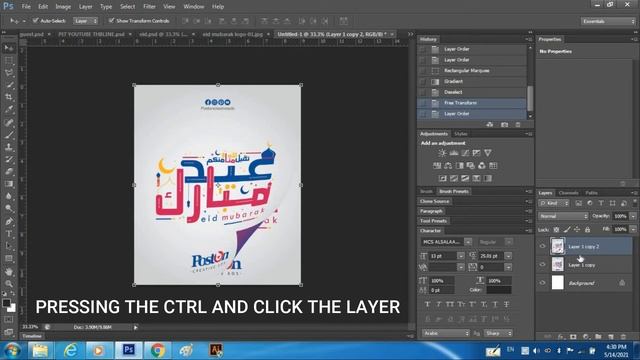Select the Rectangular Marquee tool

9,60
